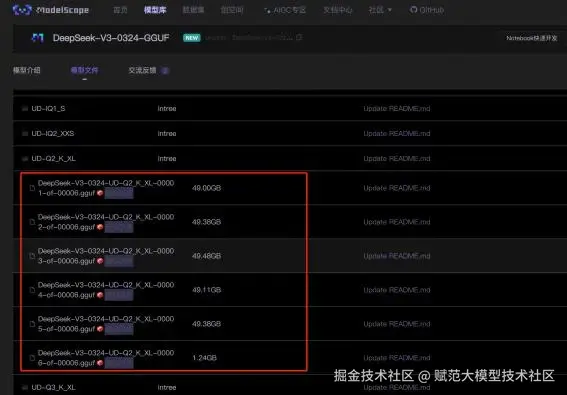Image resolution: width=567 pixels, height=395 pixels.
Task: Open file DeepSeek-V3-0324-UD-Q2_K_XL-00003-of-00006.gguf
Action: click(x=106, y=256)
